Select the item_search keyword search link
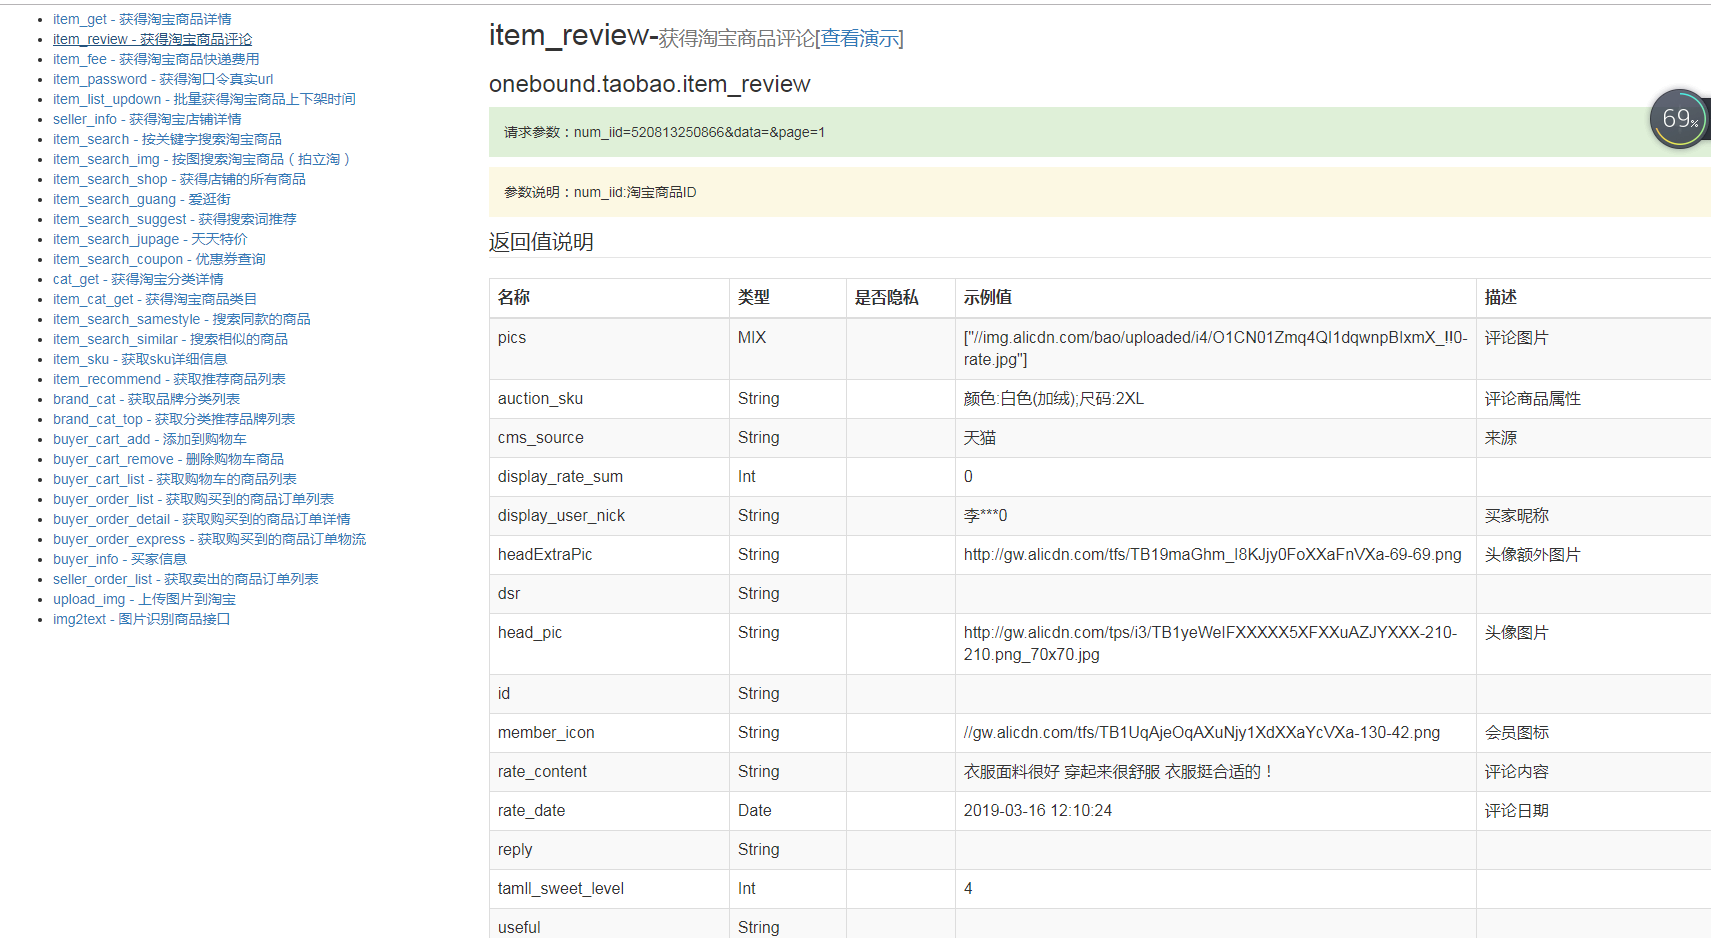 167,139
